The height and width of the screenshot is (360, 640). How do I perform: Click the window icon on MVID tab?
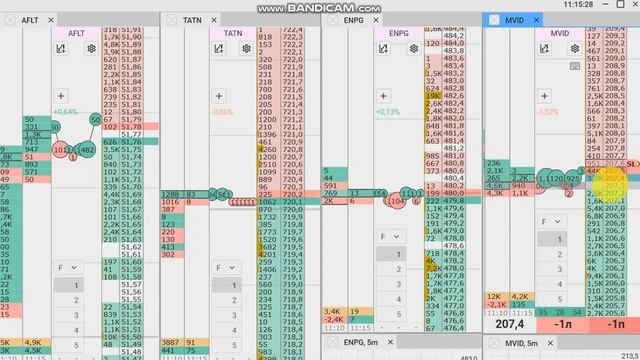(x=494, y=20)
